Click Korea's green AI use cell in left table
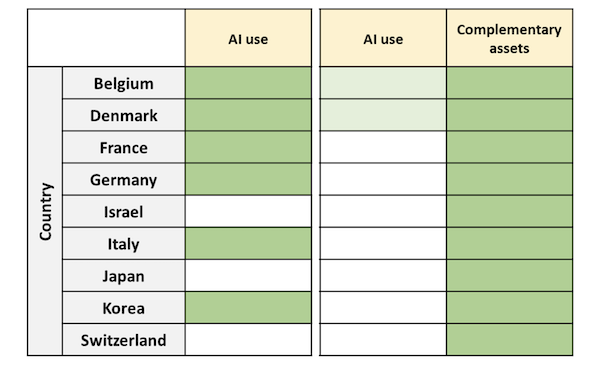The image size is (600, 366). [x=248, y=308]
